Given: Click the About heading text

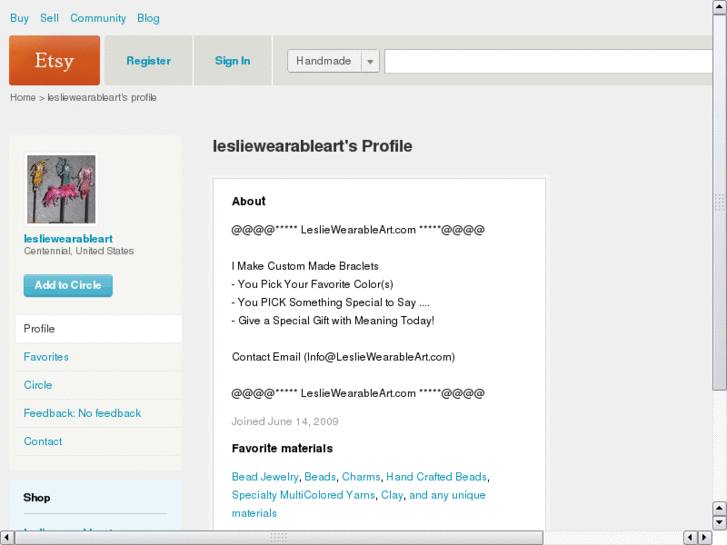Looking at the screenshot, I should pos(249,201).
